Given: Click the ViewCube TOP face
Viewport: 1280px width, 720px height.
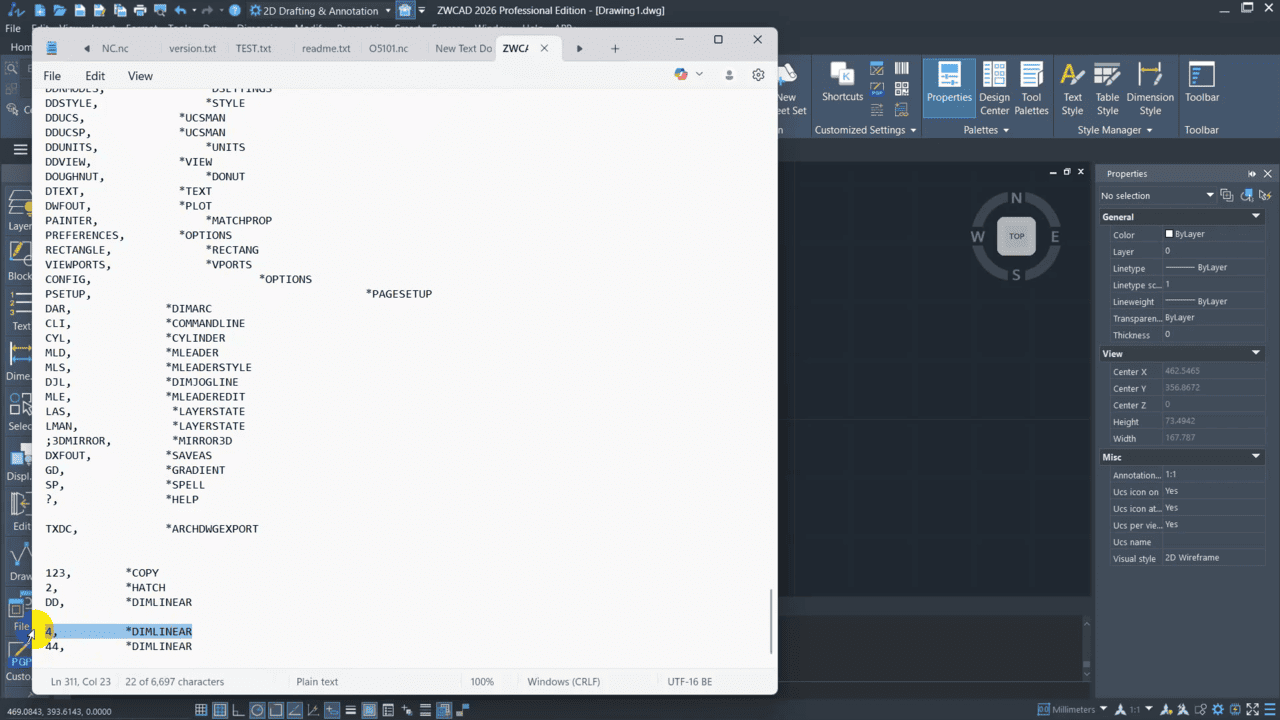Looking at the screenshot, I should [x=1016, y=236].
